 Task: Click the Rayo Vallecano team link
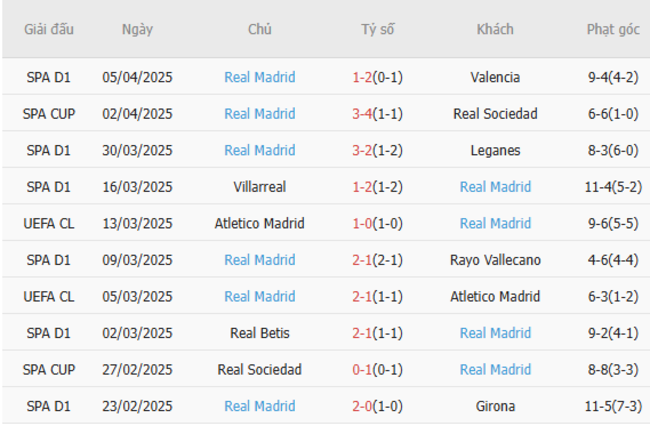495,260
